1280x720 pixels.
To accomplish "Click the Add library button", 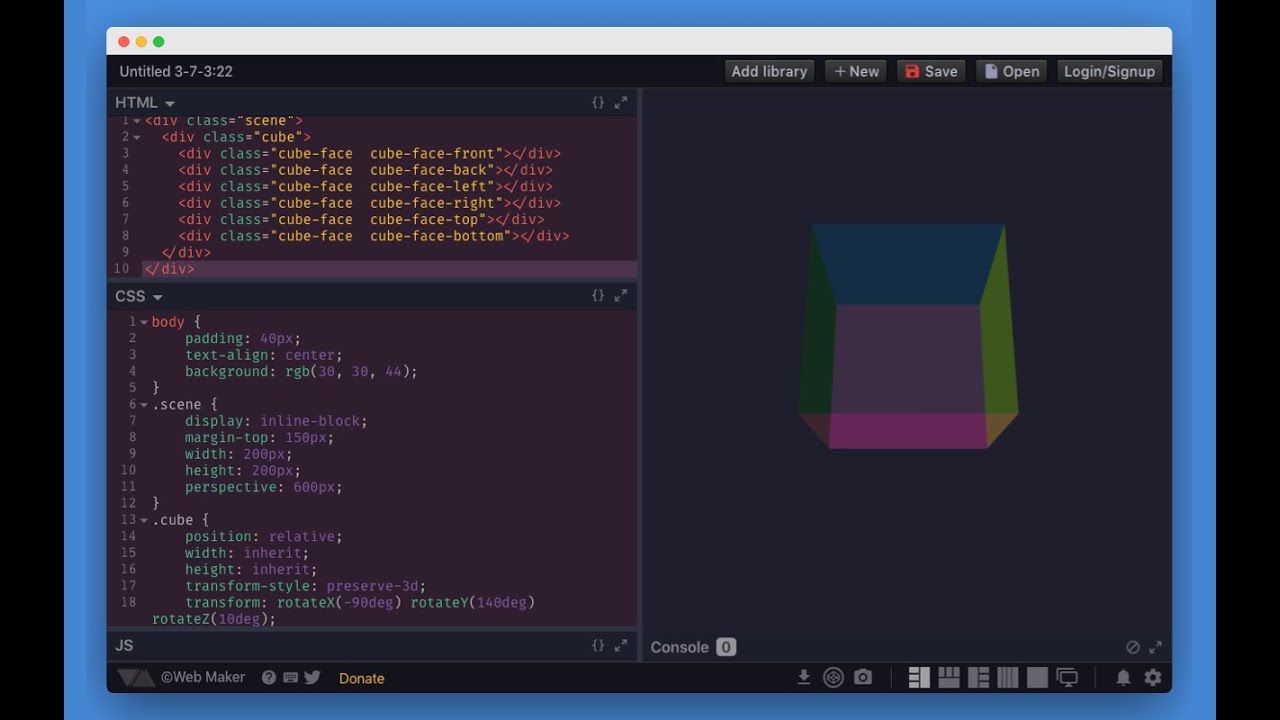I will pos(769,71).
